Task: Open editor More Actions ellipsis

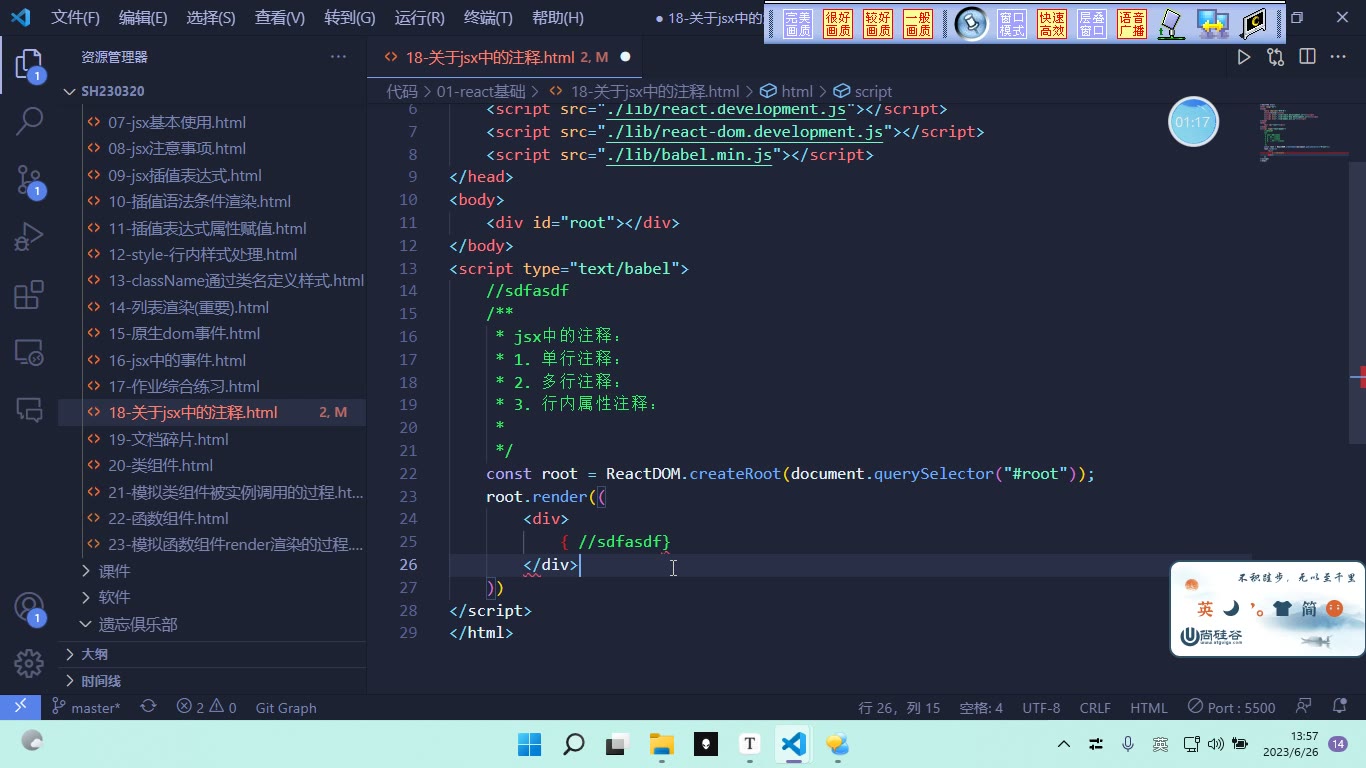Action: pyautogui.click(x=1338, y=57)
